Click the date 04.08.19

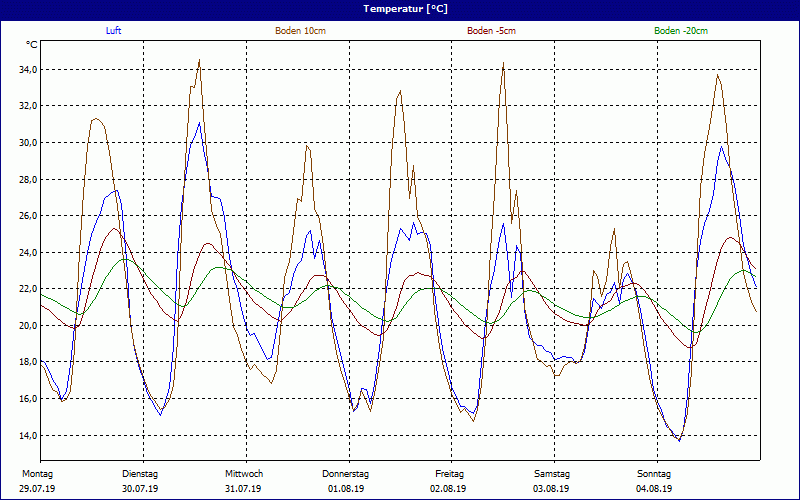click(x=654, y=489)
